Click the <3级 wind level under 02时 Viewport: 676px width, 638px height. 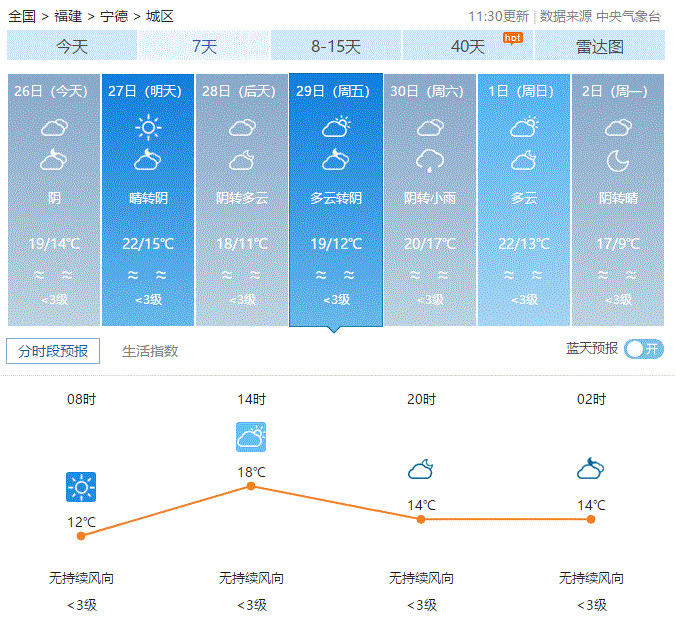click(x=592, y=605)
